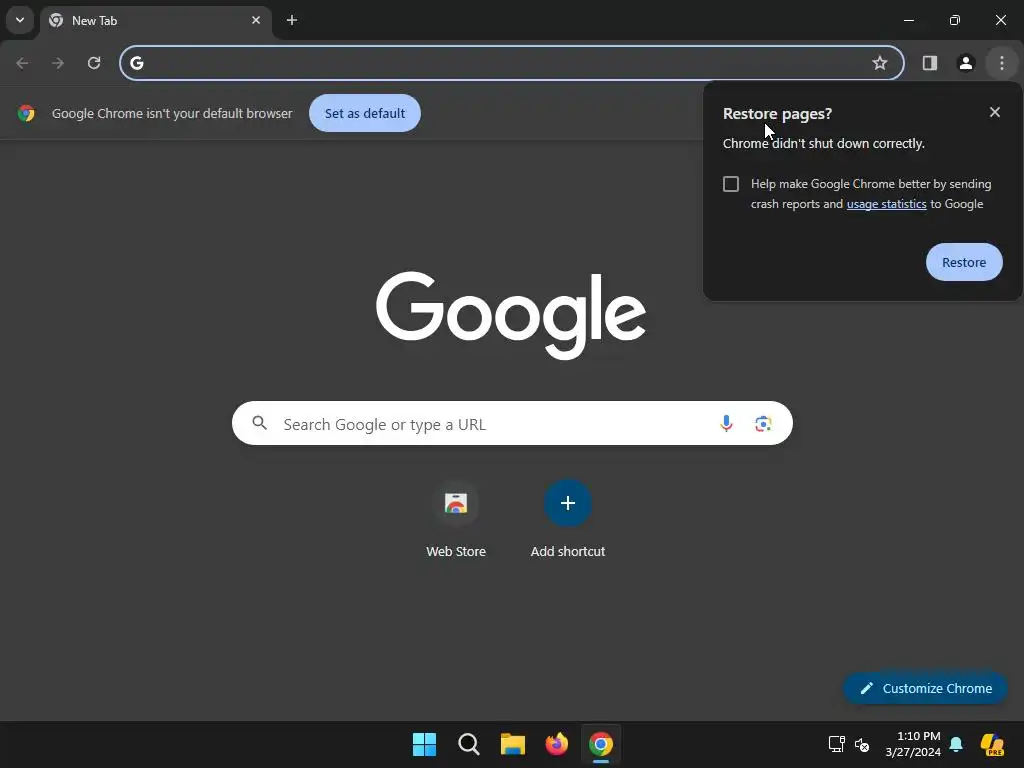Click the Add shortcut label
The height and width of the screenshot is (768, 1024).
pos(568,551)
